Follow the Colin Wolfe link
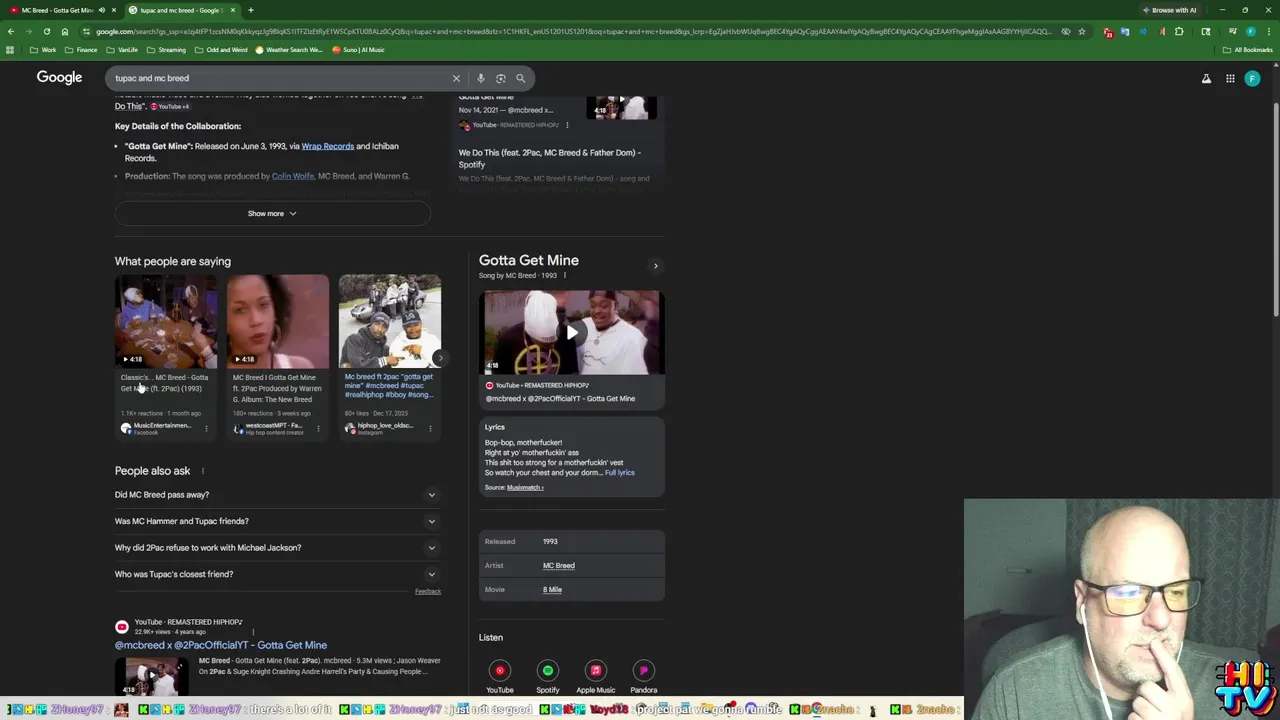This screenshot has width=1280, height=720. (x=293, y=176)
